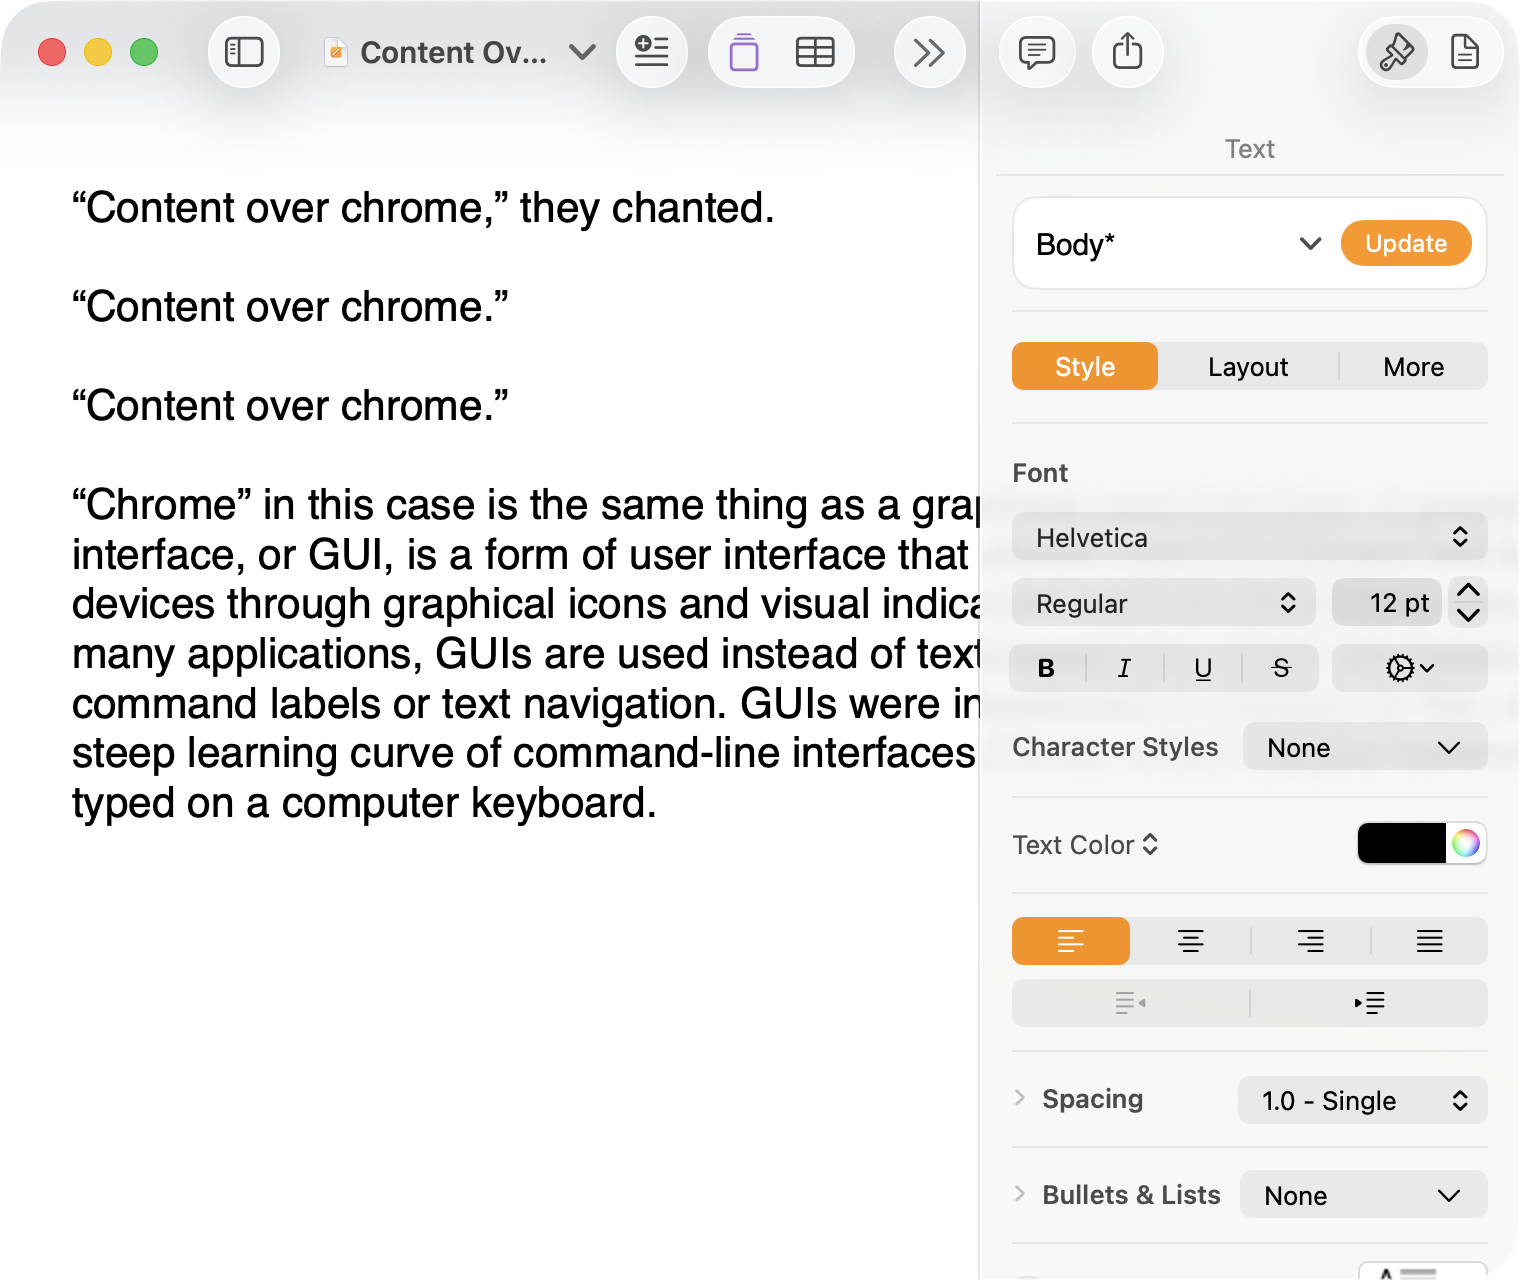This screenshot has height=1280, width=1520.
Task: Toggle bold formatting
Action: (1046, 668)
